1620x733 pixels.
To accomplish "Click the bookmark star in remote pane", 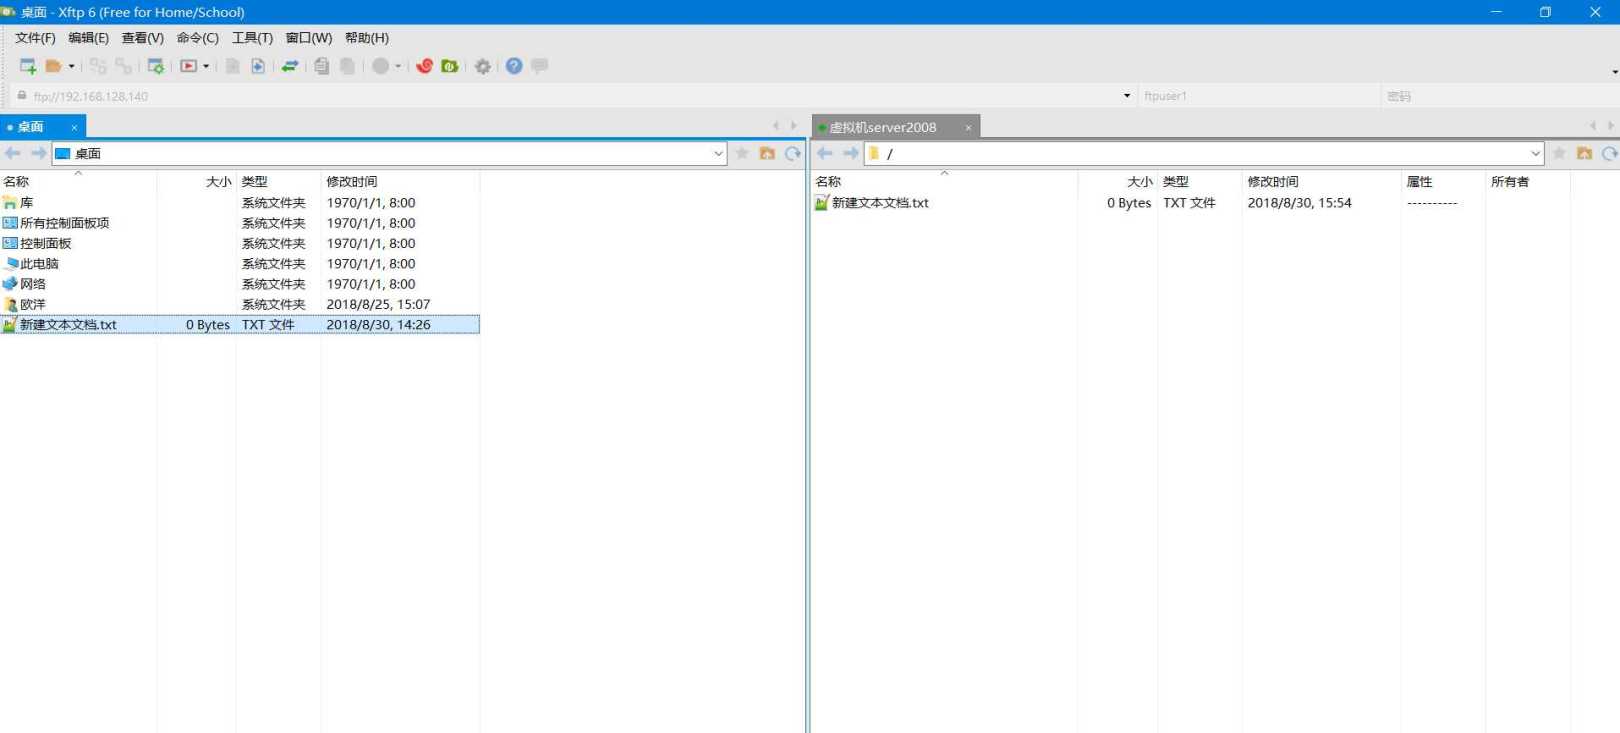I will (x=1559, y=153).
